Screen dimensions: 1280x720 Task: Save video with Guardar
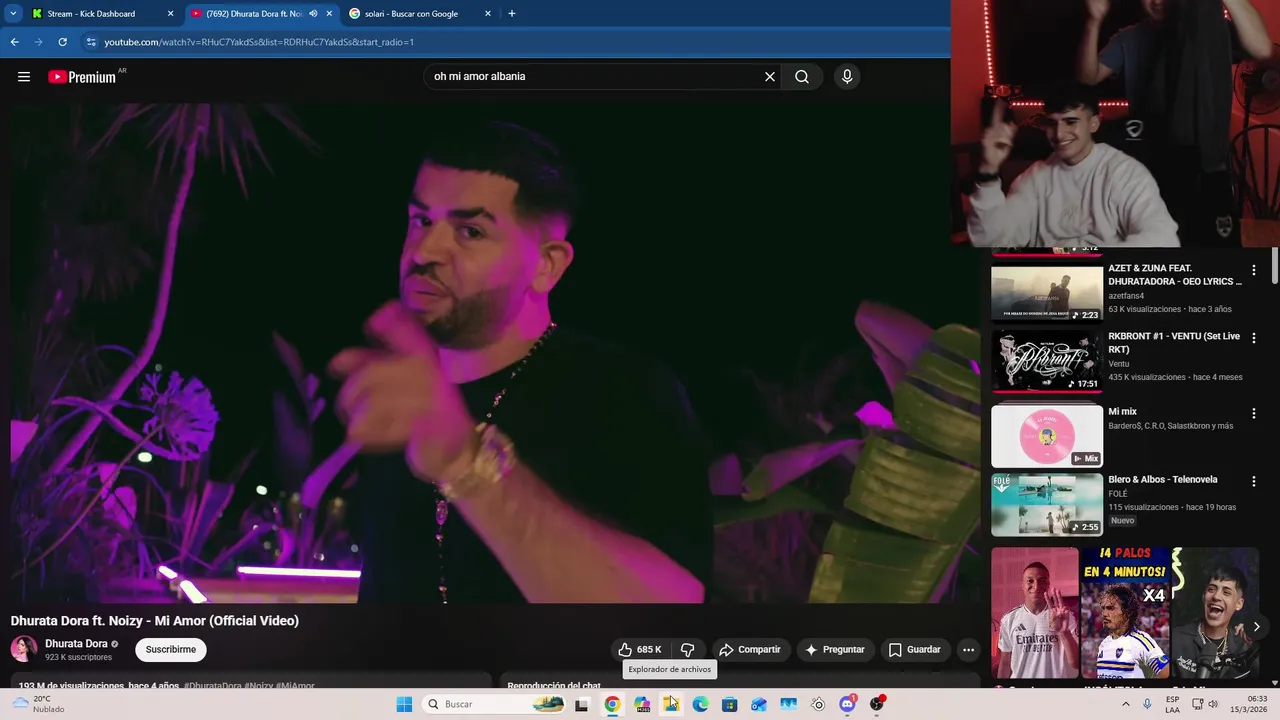pos(915,650)
